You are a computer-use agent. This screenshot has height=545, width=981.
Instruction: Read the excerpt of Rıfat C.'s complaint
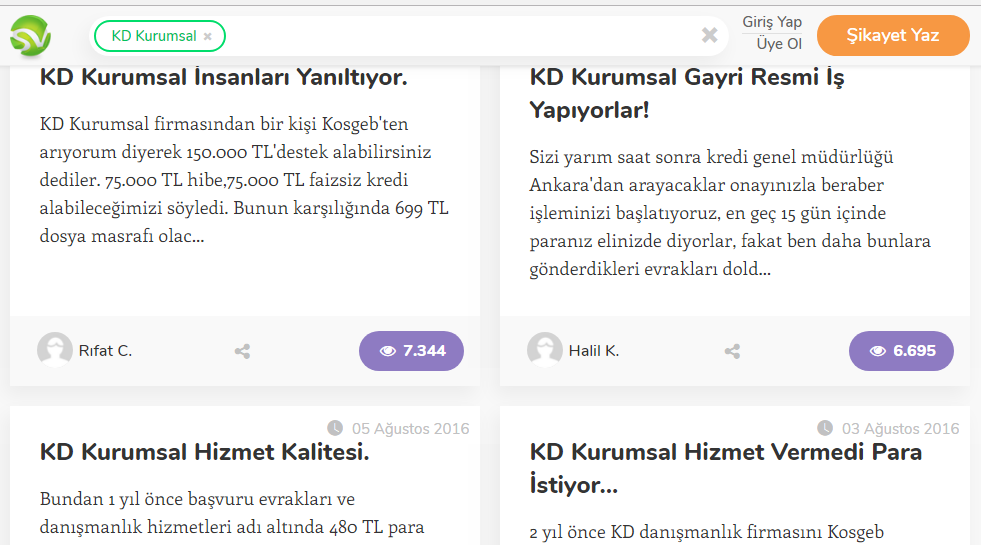tap(244, 180)
